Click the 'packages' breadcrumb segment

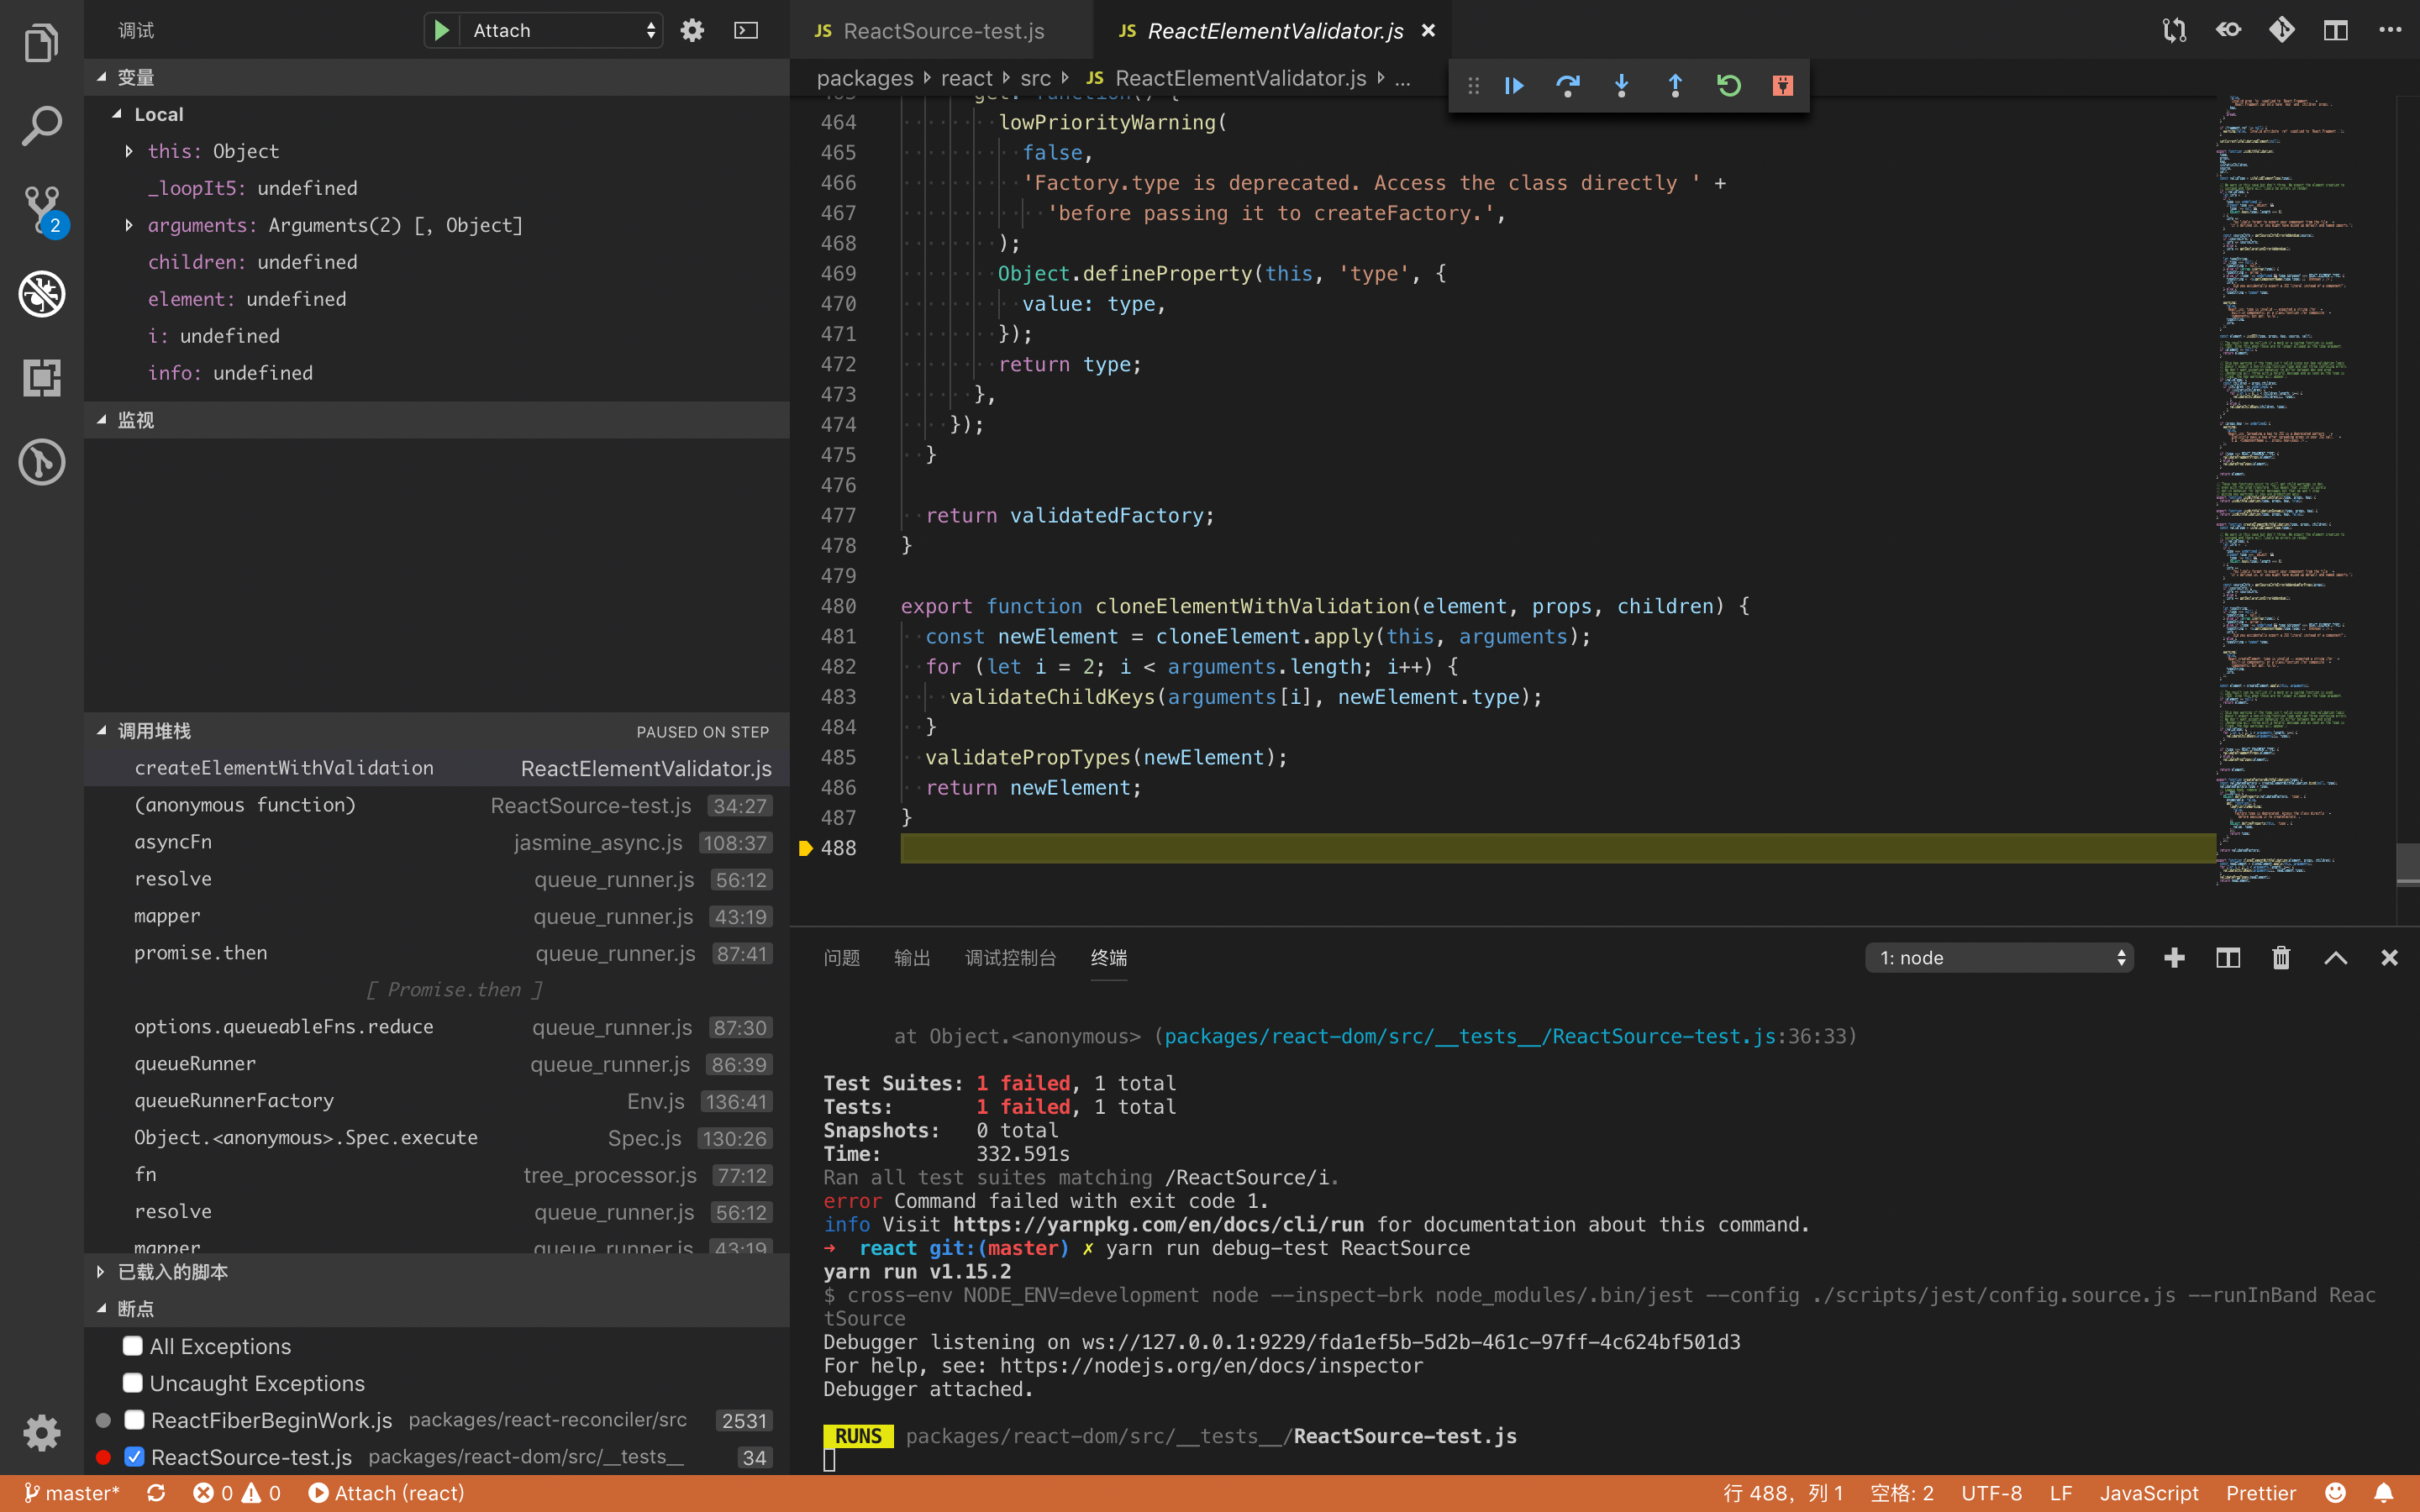(x=864, y=78)
